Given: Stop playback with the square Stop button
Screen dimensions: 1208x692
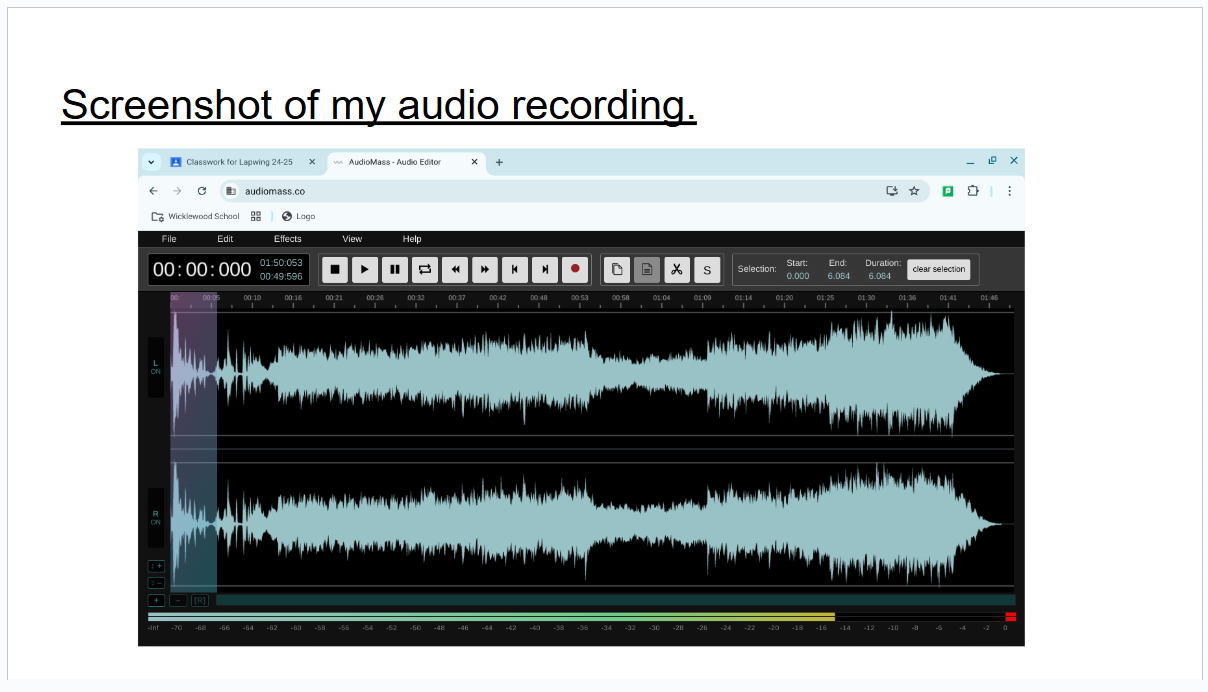Looking at the screenshot, I should coord(335,269).
